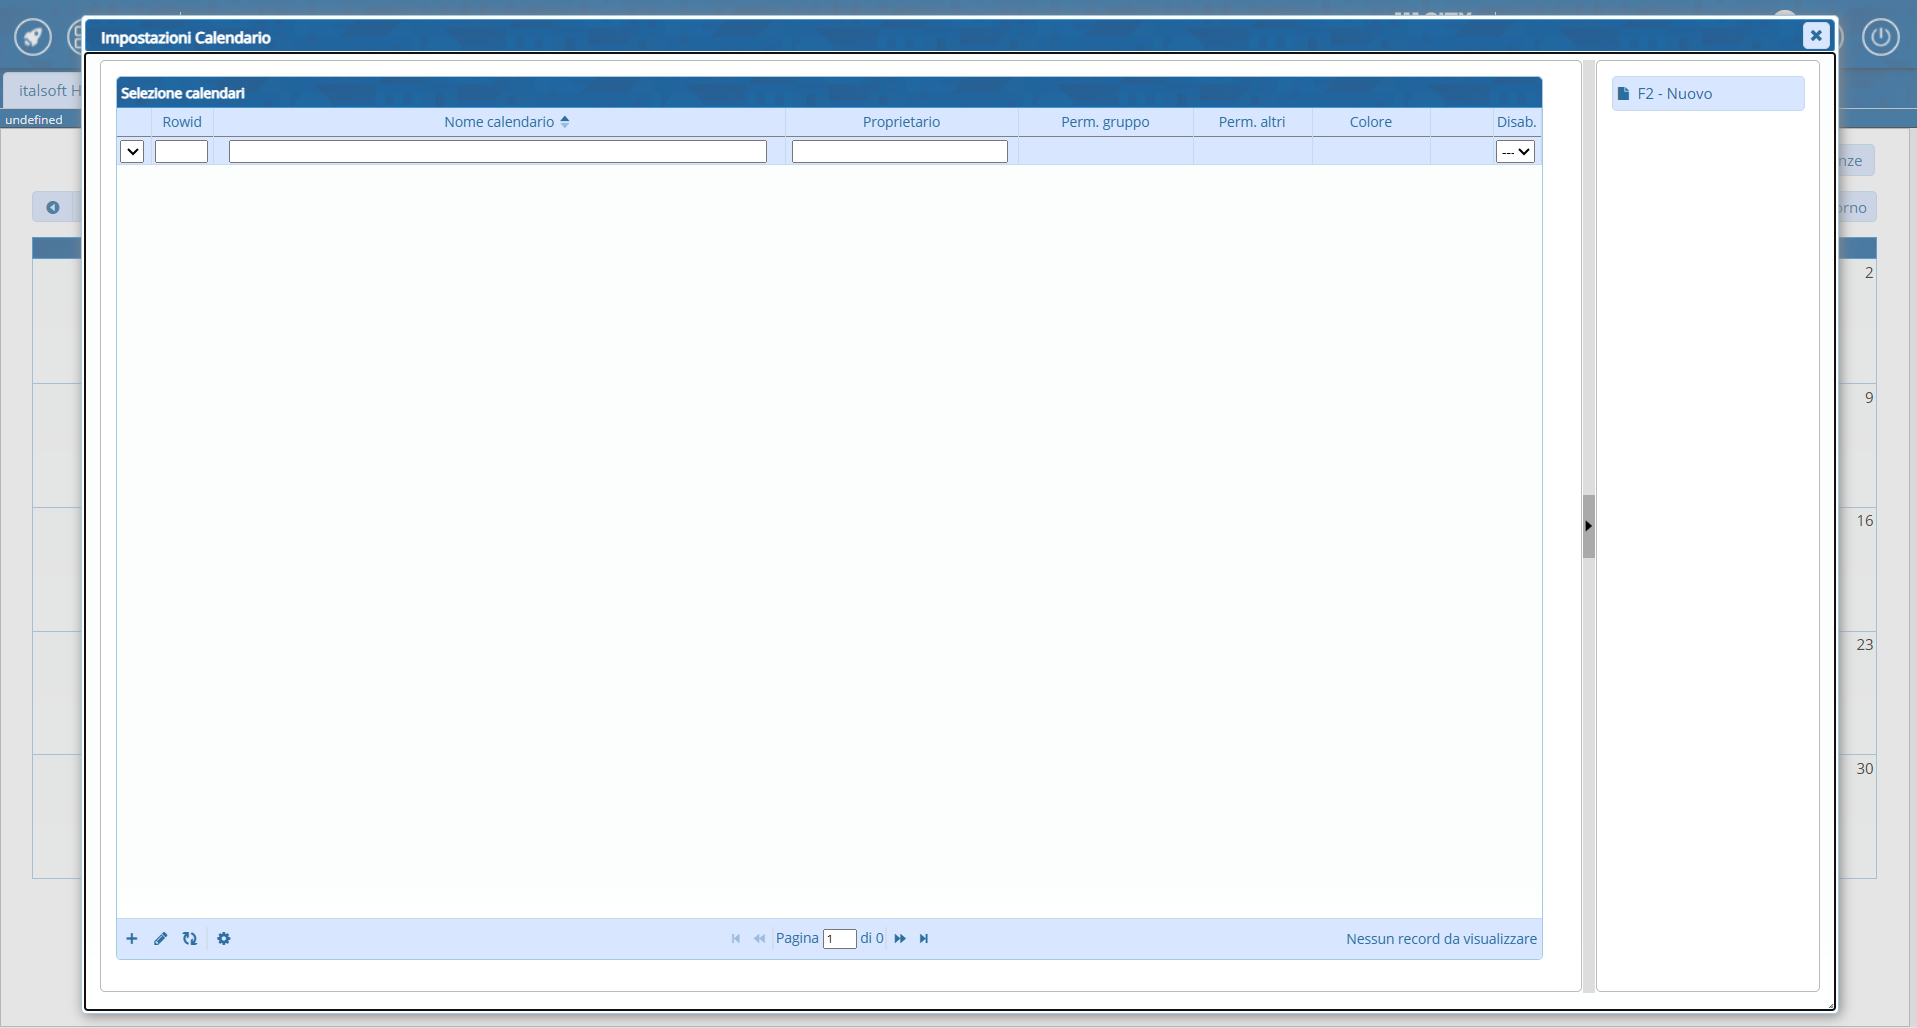
Task: Click the rocket icon in top bar
Action: click(33, 38)
